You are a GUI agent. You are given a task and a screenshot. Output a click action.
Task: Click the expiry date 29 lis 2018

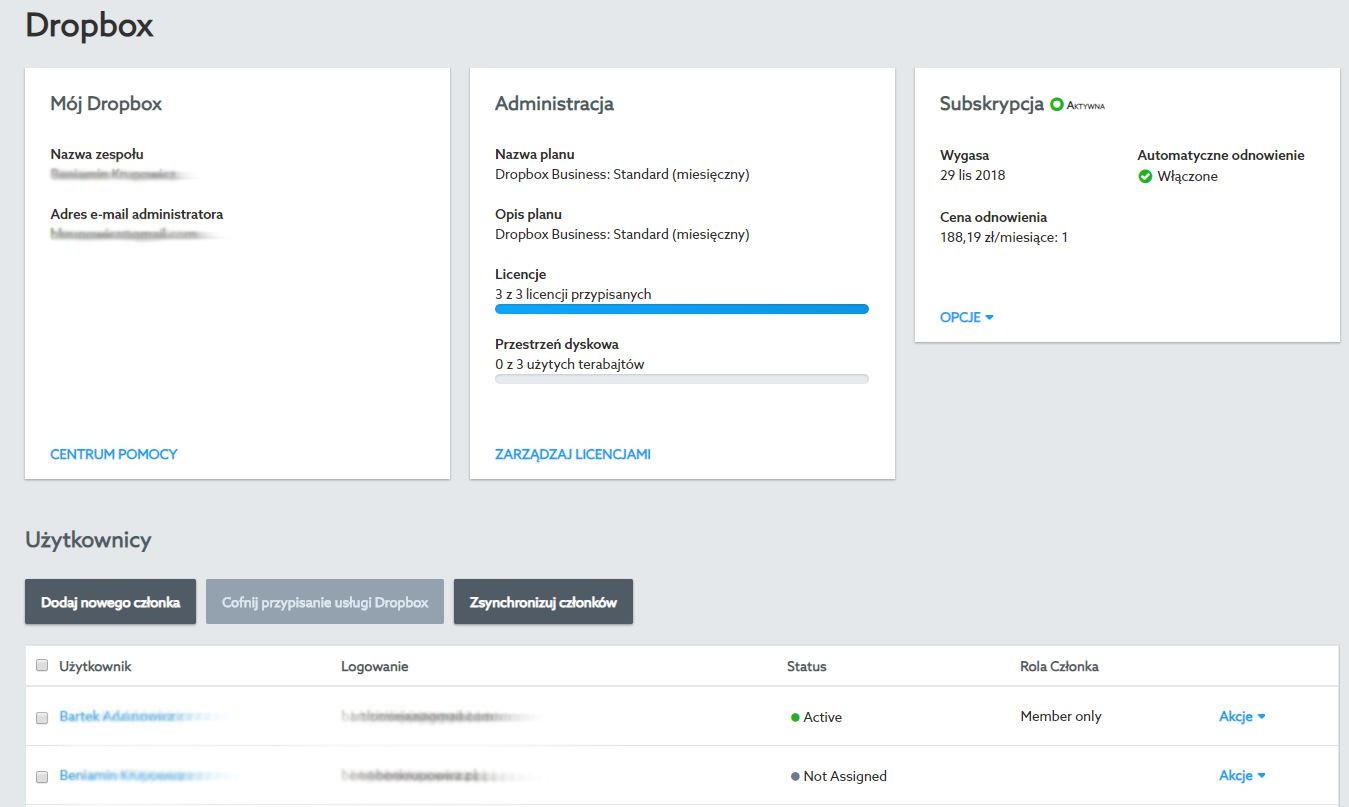tap(973, 175)
